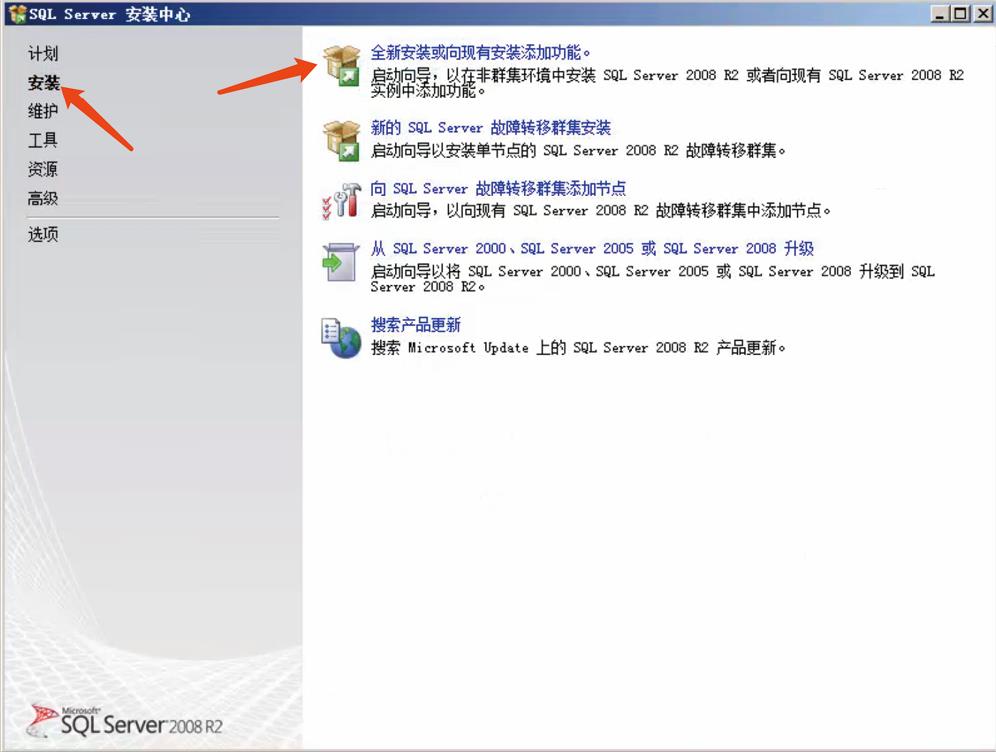This screenshot has height=752, width=996.
Task: Launch 新的 SQL Server 故障转移群集安装
Action: coord(490,128)
